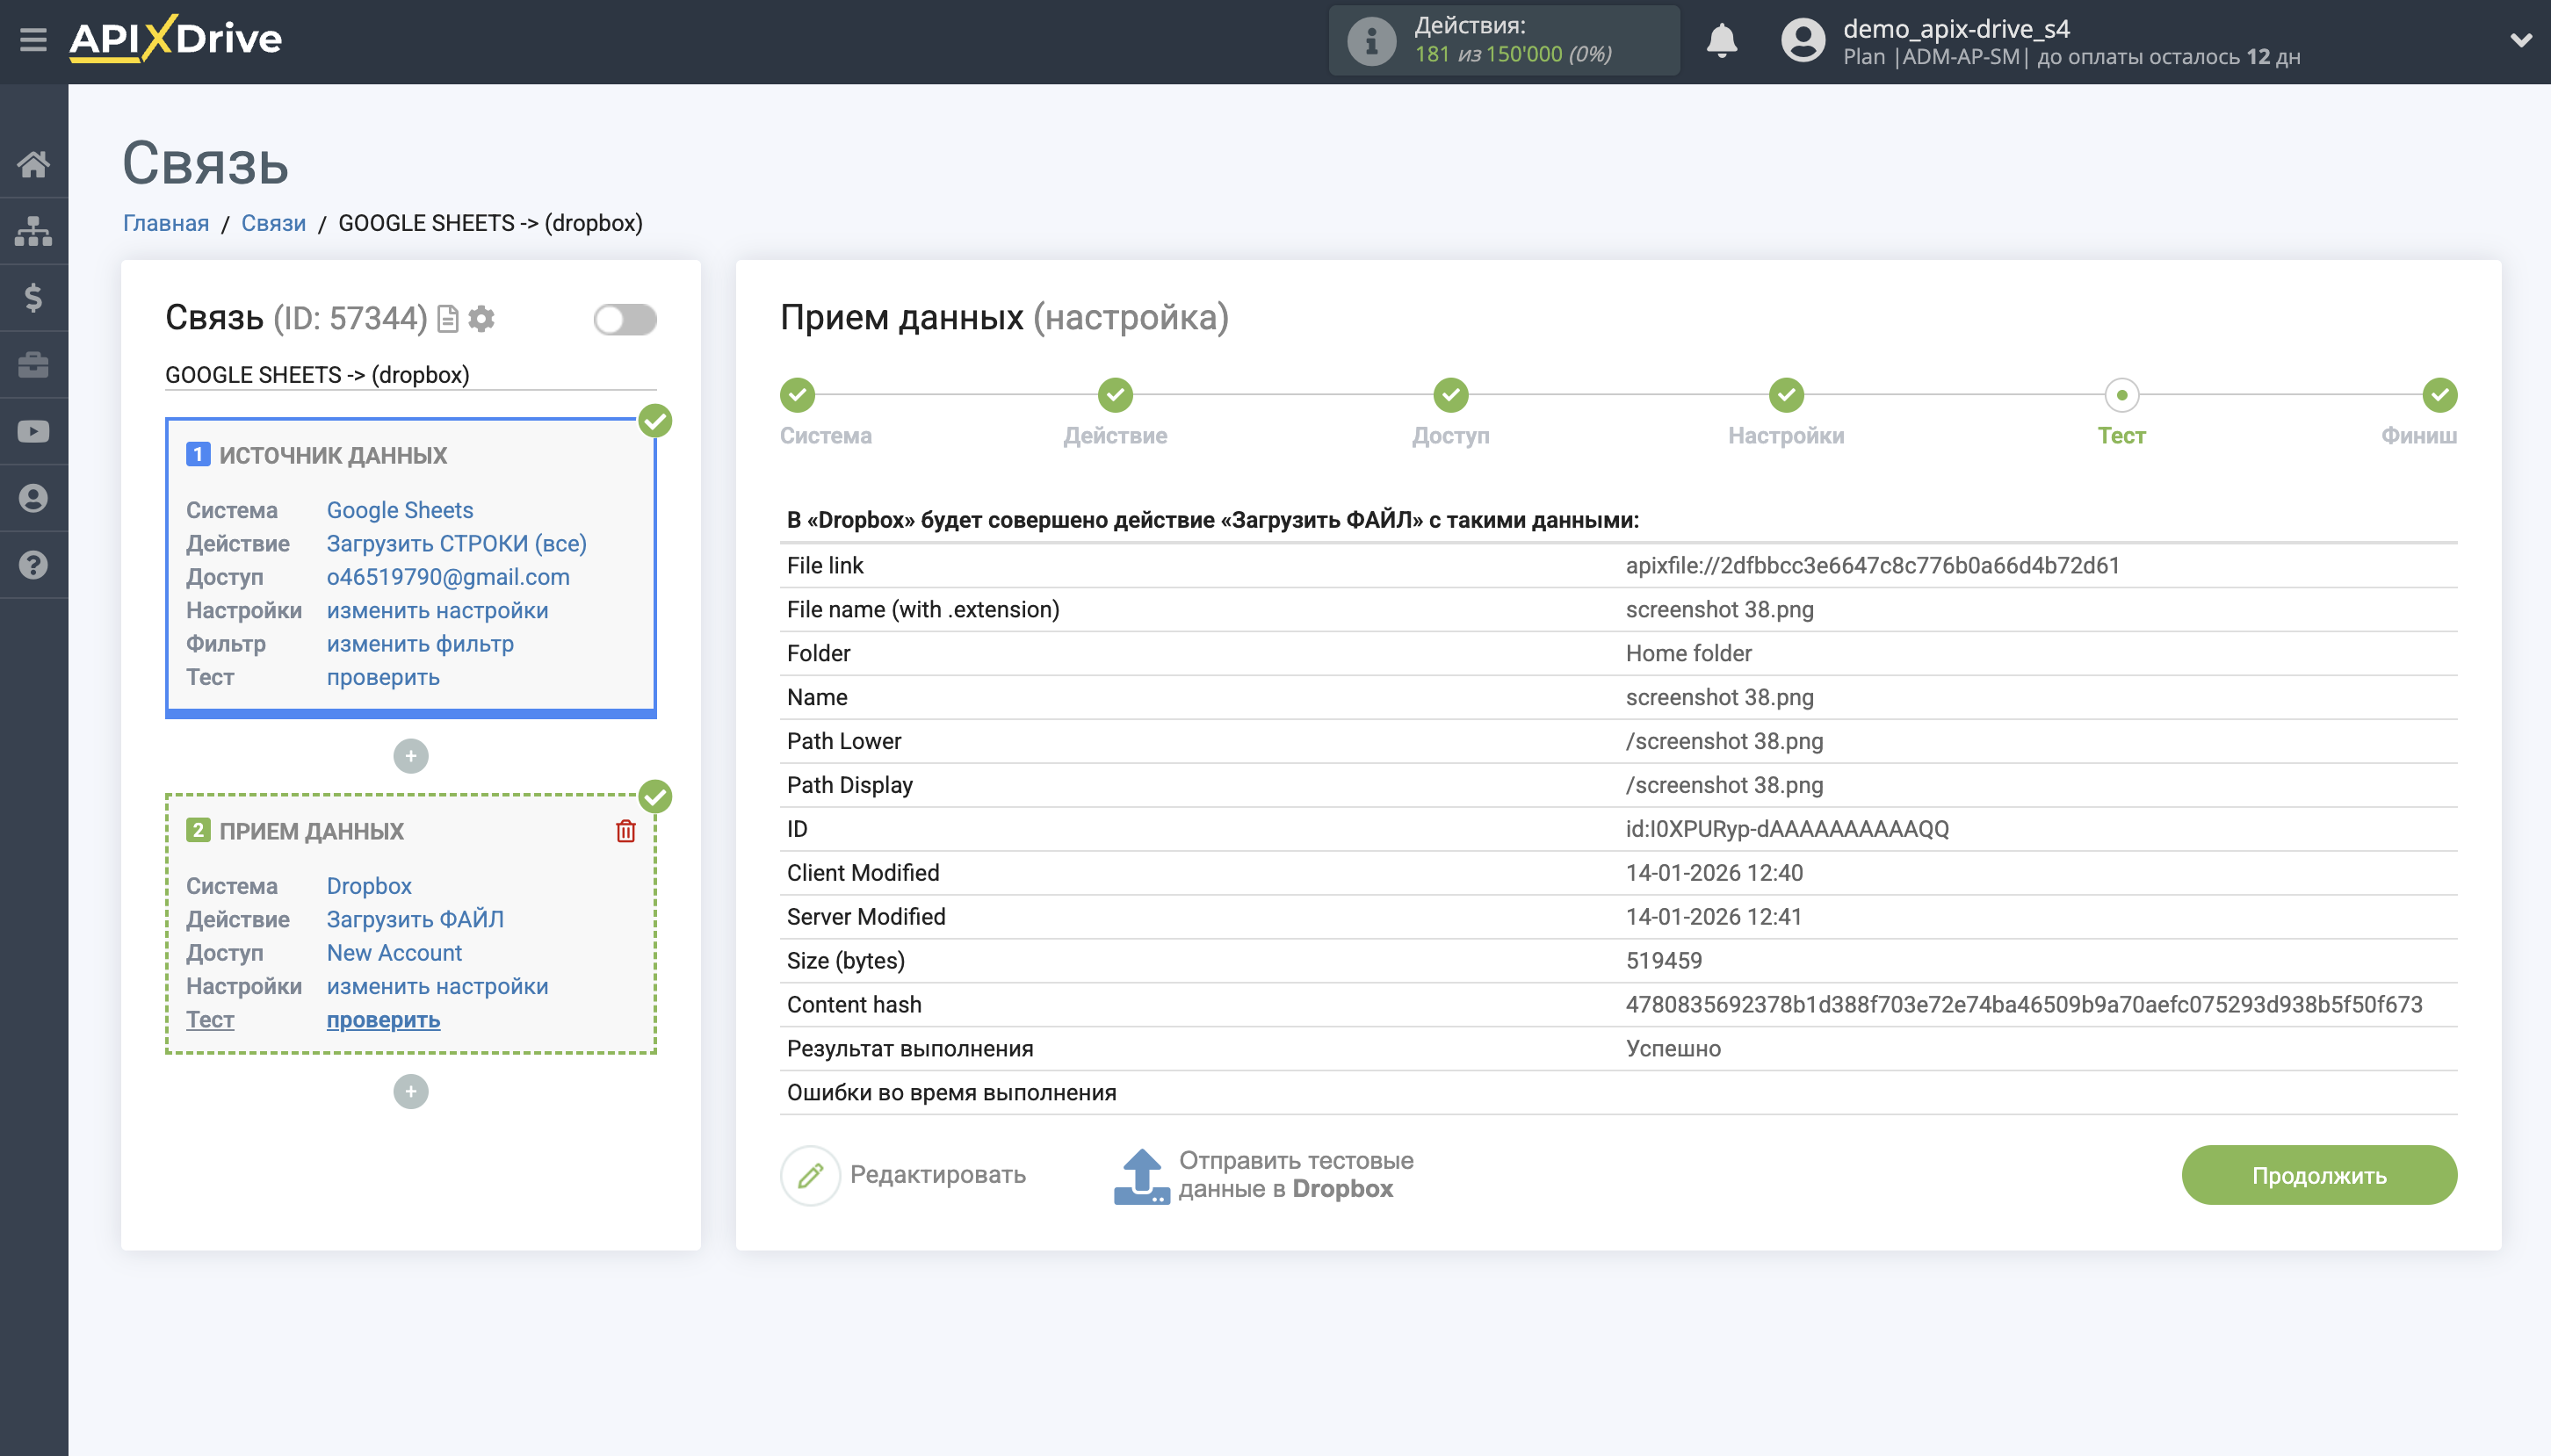Enable the connection with the toggle switch
The image size is (2551, 1456).
click(625, 318)
